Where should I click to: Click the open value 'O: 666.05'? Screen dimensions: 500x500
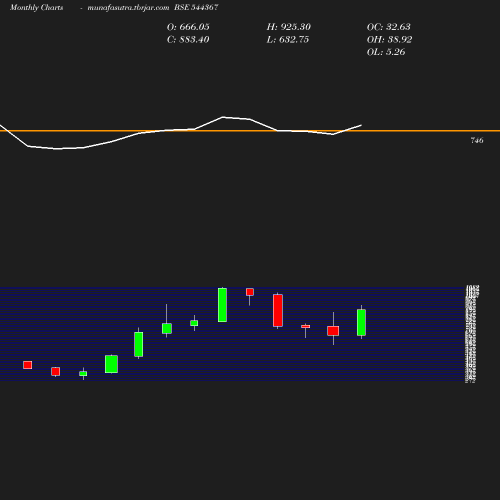188,27
